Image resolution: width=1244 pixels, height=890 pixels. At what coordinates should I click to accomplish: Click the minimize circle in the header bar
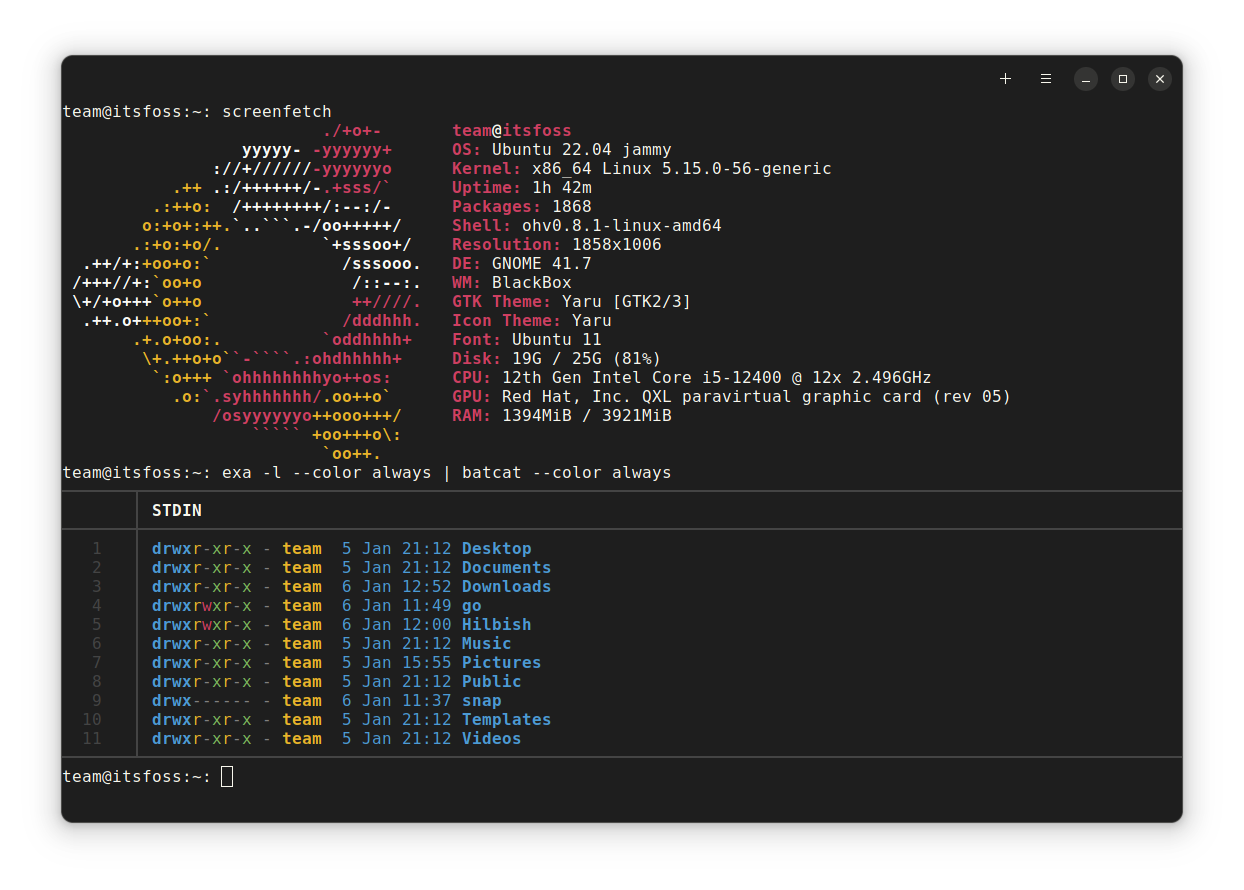[x=1085, y=78]
